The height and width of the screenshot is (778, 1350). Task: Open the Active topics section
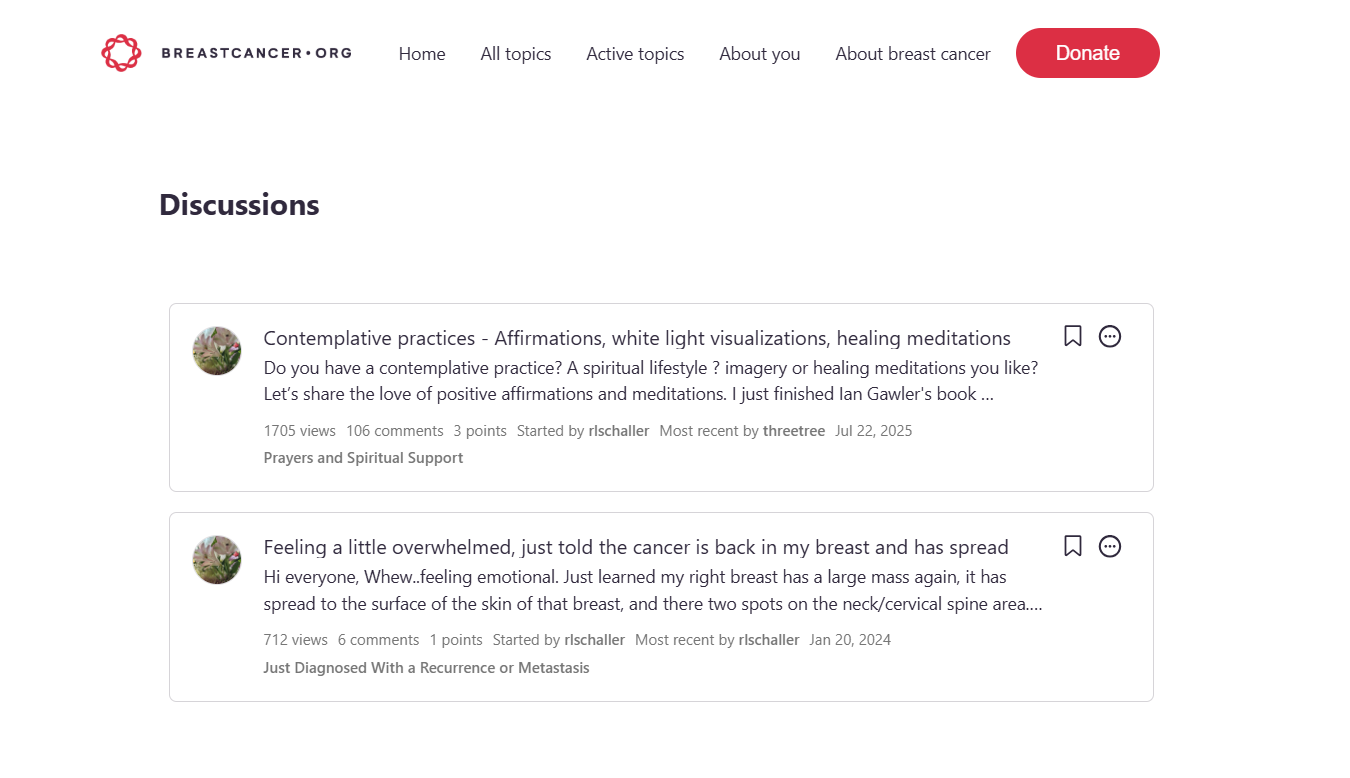click(635, 54)
